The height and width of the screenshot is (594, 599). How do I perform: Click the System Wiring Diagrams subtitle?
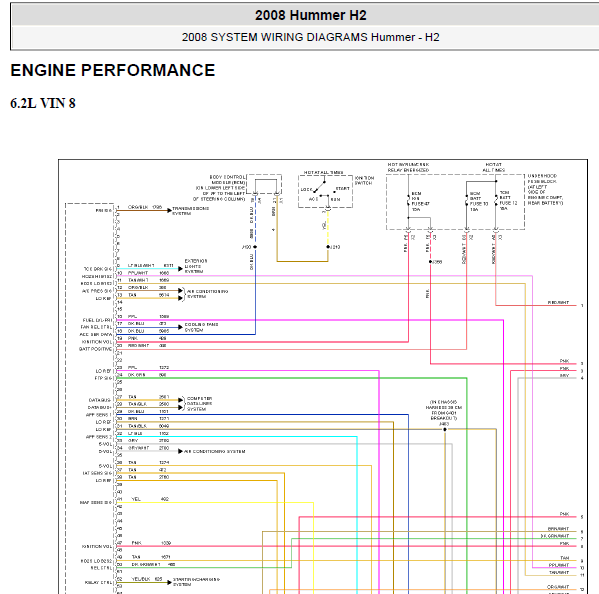pyautogui.click(x=311, y=37)
